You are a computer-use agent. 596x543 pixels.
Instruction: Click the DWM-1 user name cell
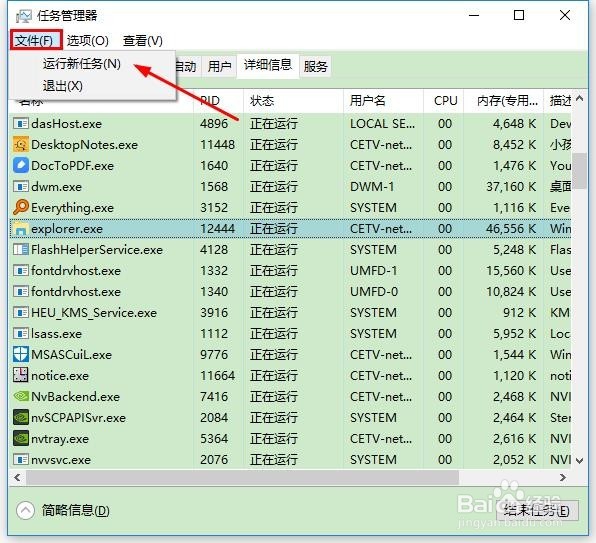372,187
